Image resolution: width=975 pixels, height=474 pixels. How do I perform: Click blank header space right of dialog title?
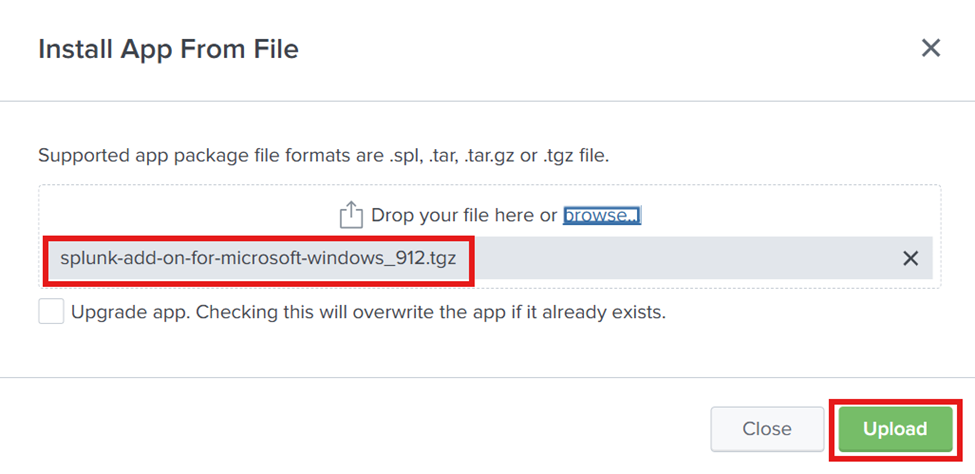[609, 49]
